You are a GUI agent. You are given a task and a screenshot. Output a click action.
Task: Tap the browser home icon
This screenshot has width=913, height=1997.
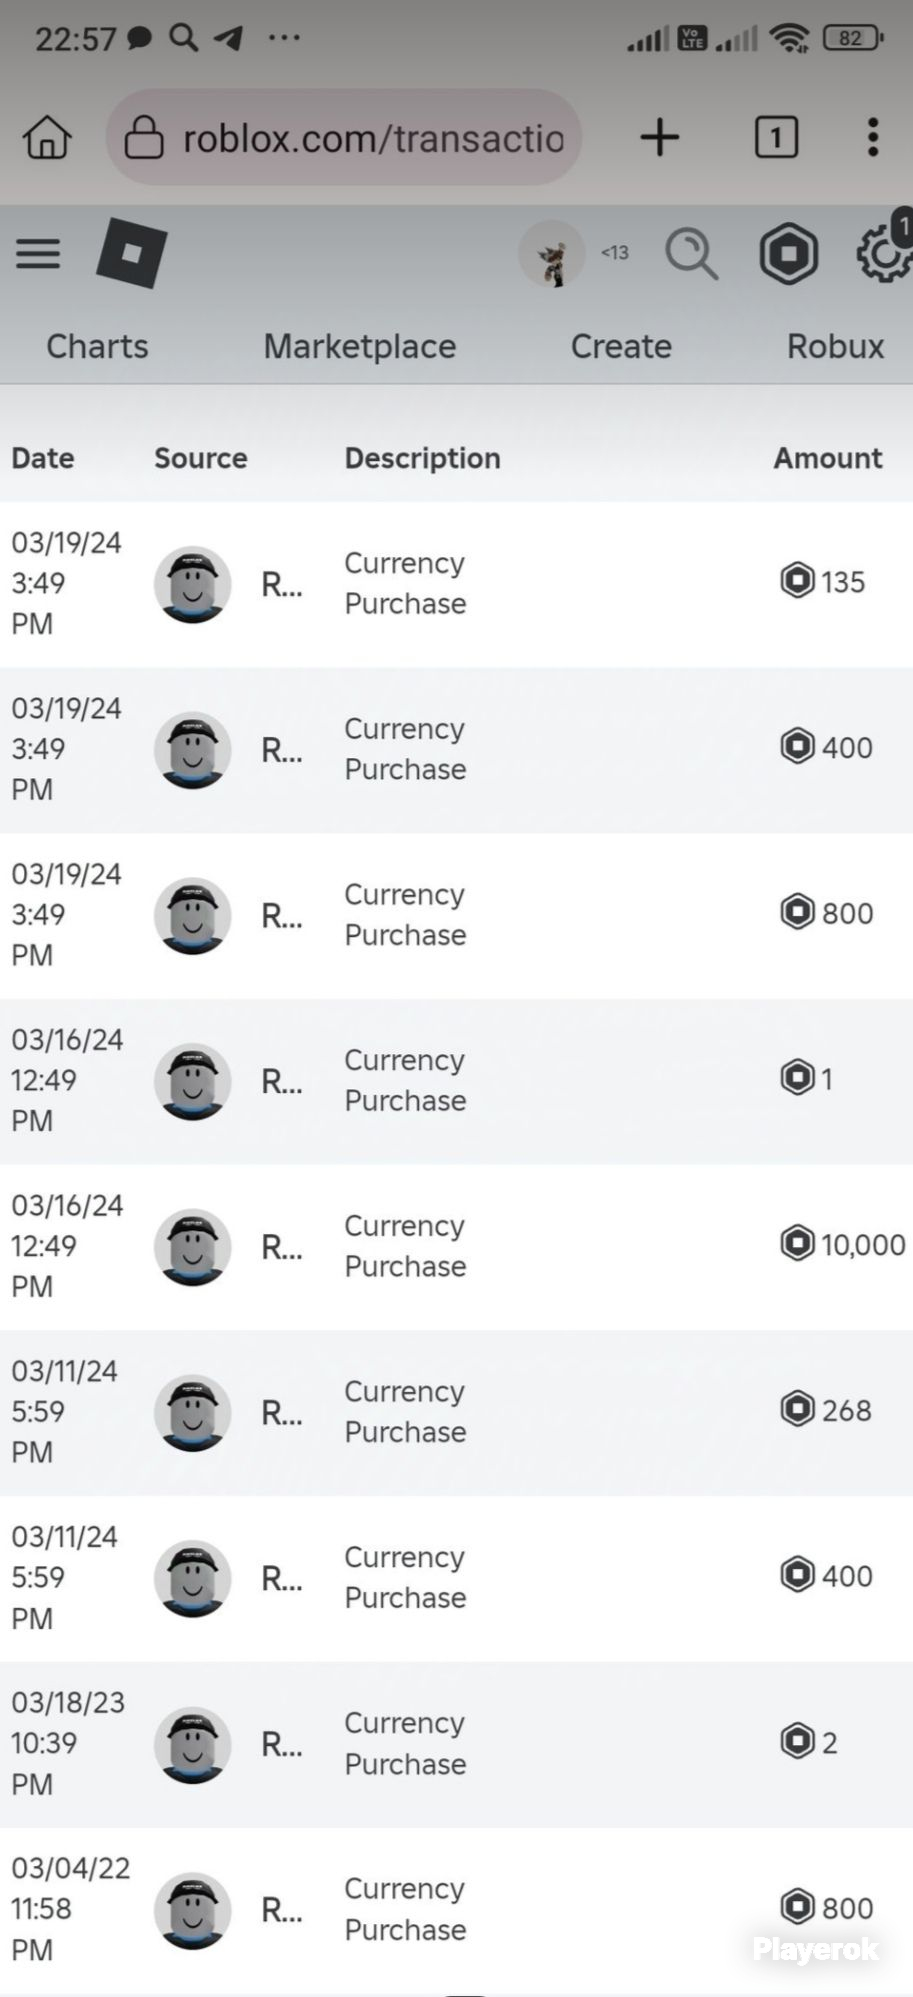(47, 137)
